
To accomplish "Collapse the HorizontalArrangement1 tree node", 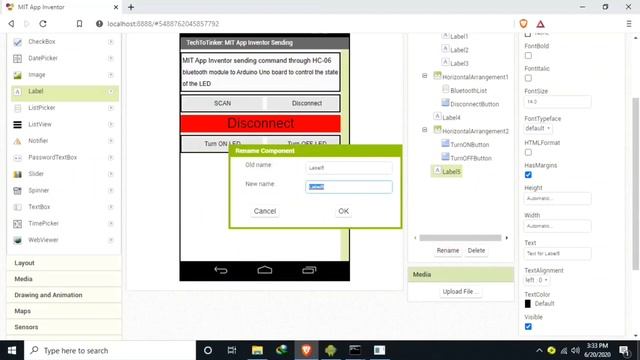I will click(x=424, y=76).
